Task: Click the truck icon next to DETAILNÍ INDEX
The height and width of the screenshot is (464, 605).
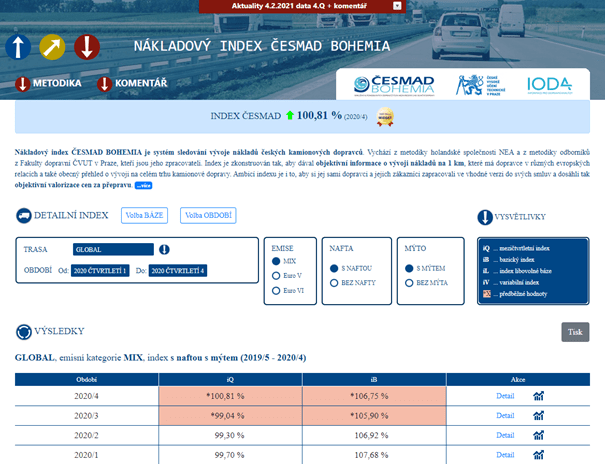Action: click(x=24, y=216)
